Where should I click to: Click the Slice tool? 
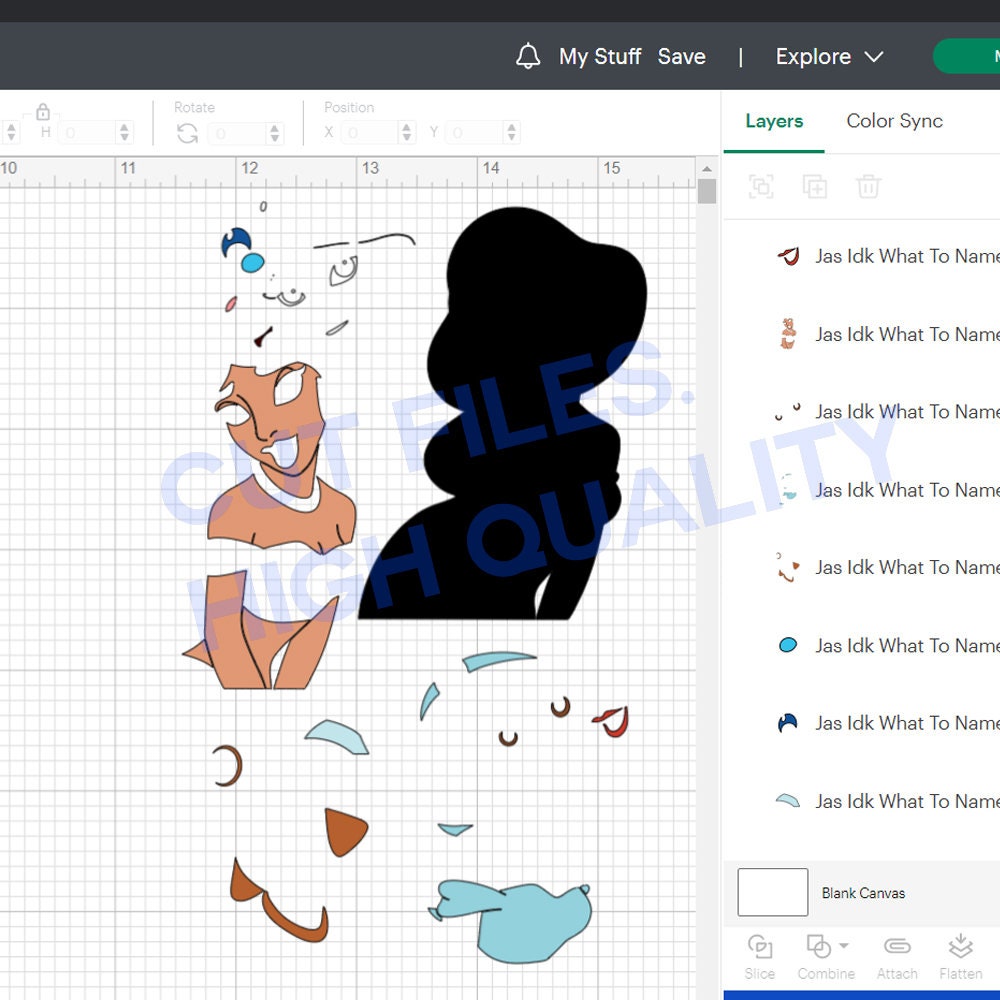(760, 956)
